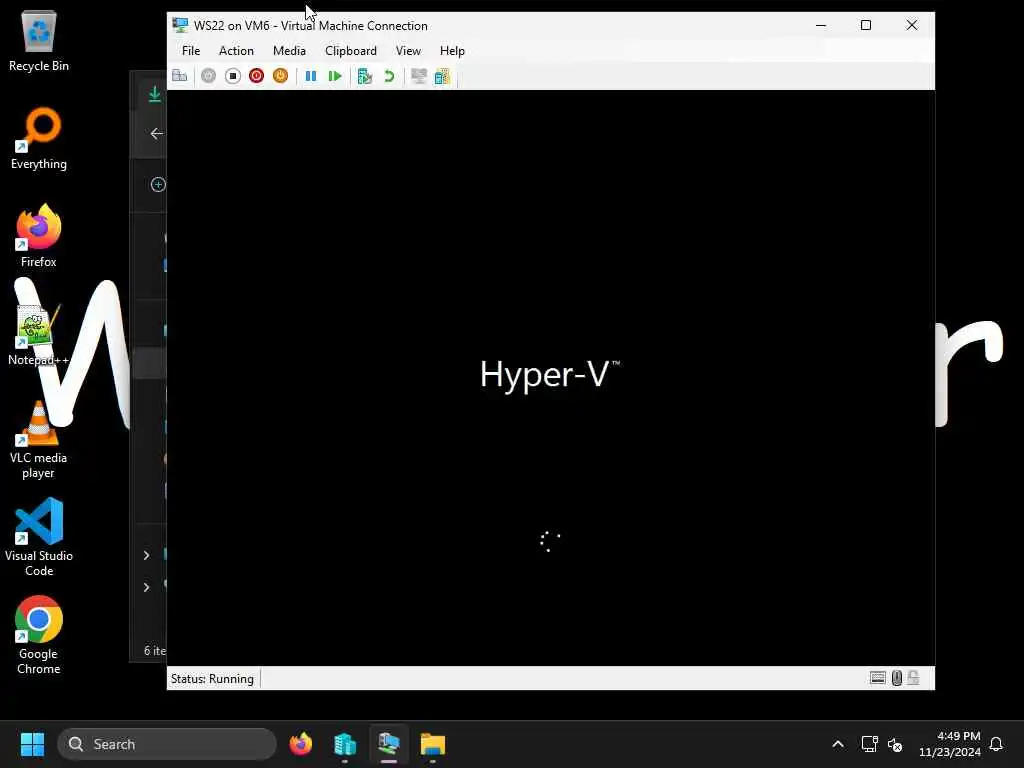Image resolution: width=1024 pixels, height=768 pixels.
Task: Open the View menu
Action: [x=408, y=51]
